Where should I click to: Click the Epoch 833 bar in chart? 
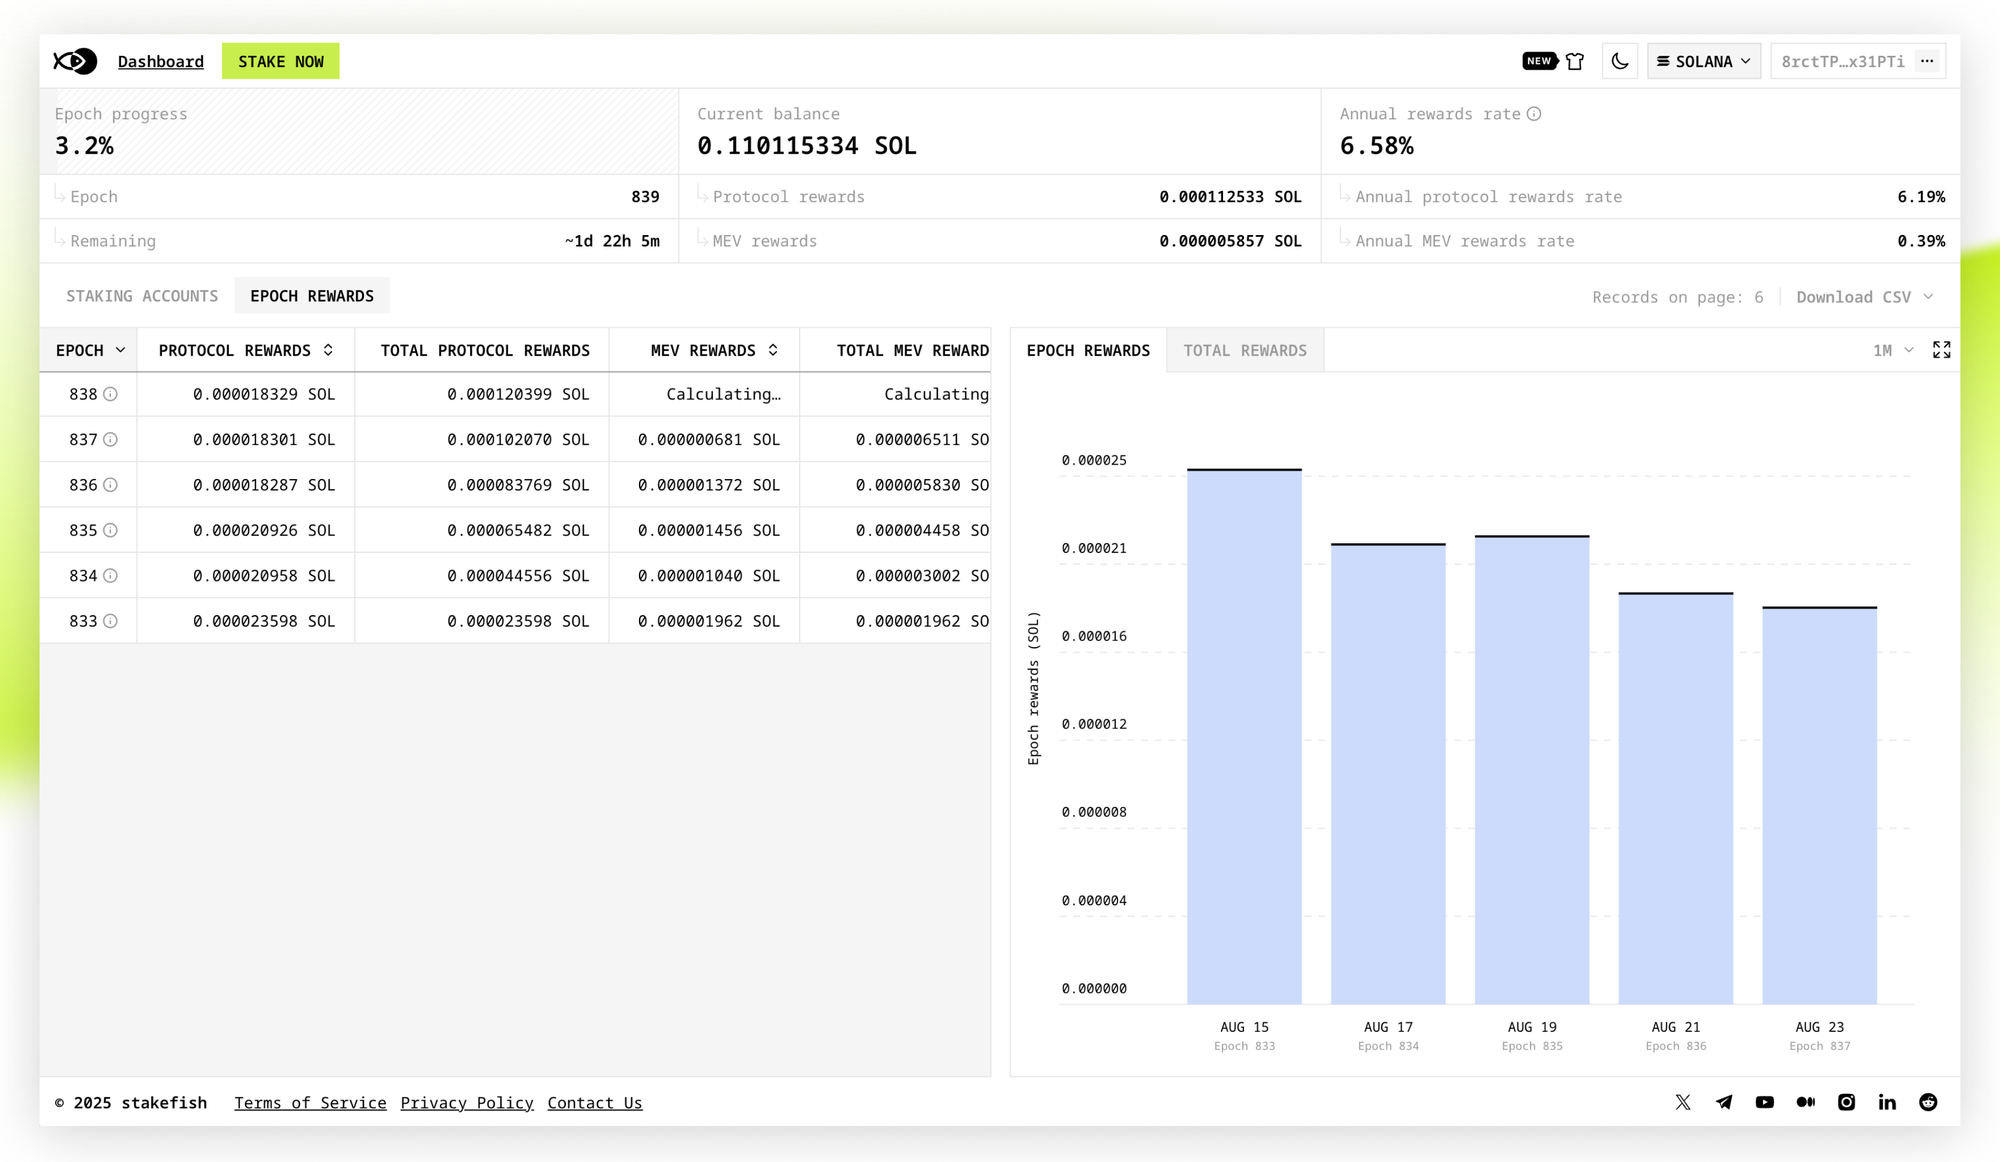pos(1244,736)
